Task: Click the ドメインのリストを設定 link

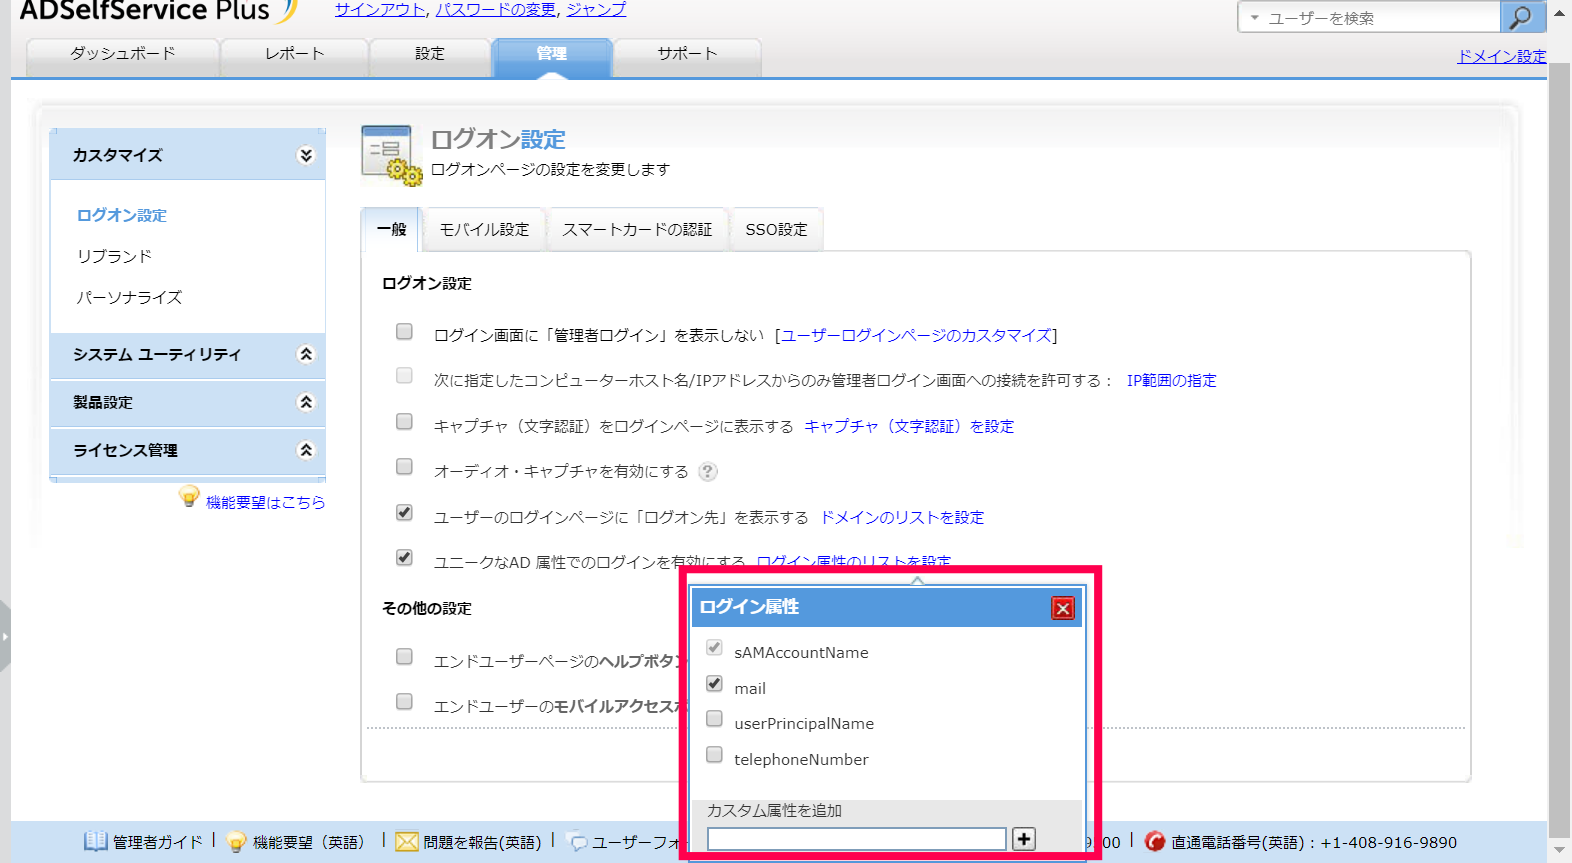Action: 902,518
